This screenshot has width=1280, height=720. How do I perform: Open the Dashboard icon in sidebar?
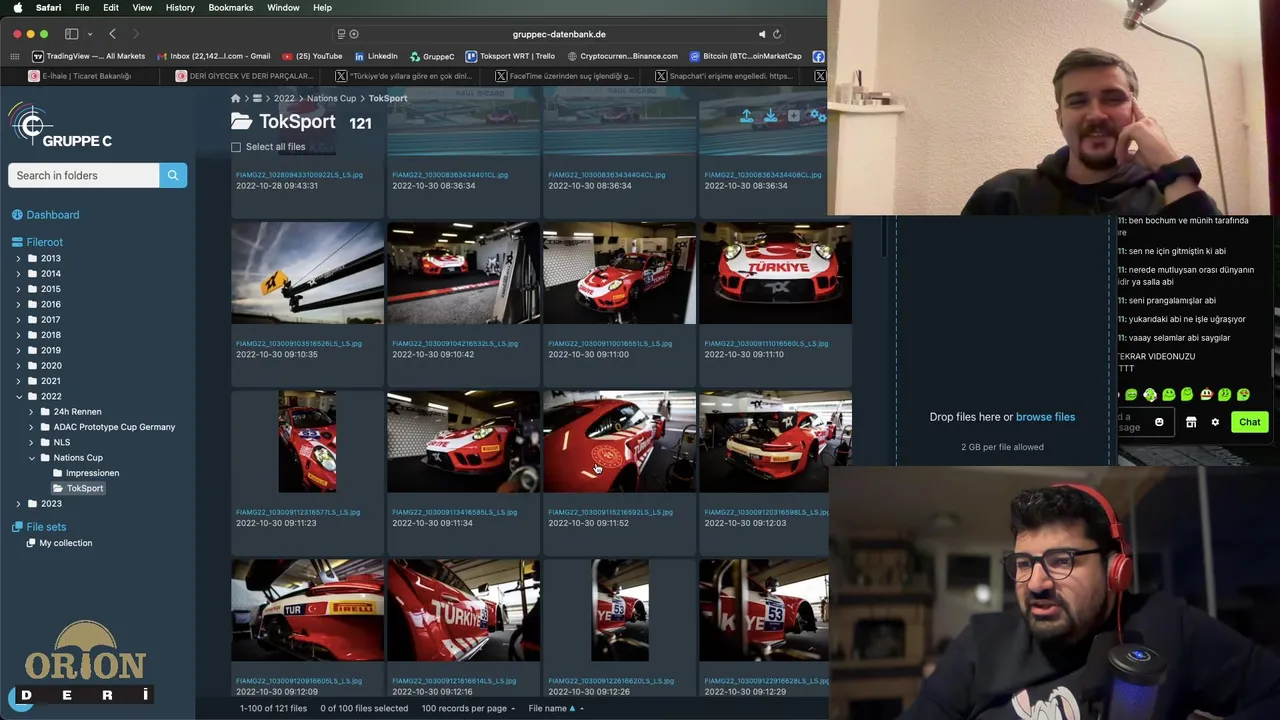(17, 215)
